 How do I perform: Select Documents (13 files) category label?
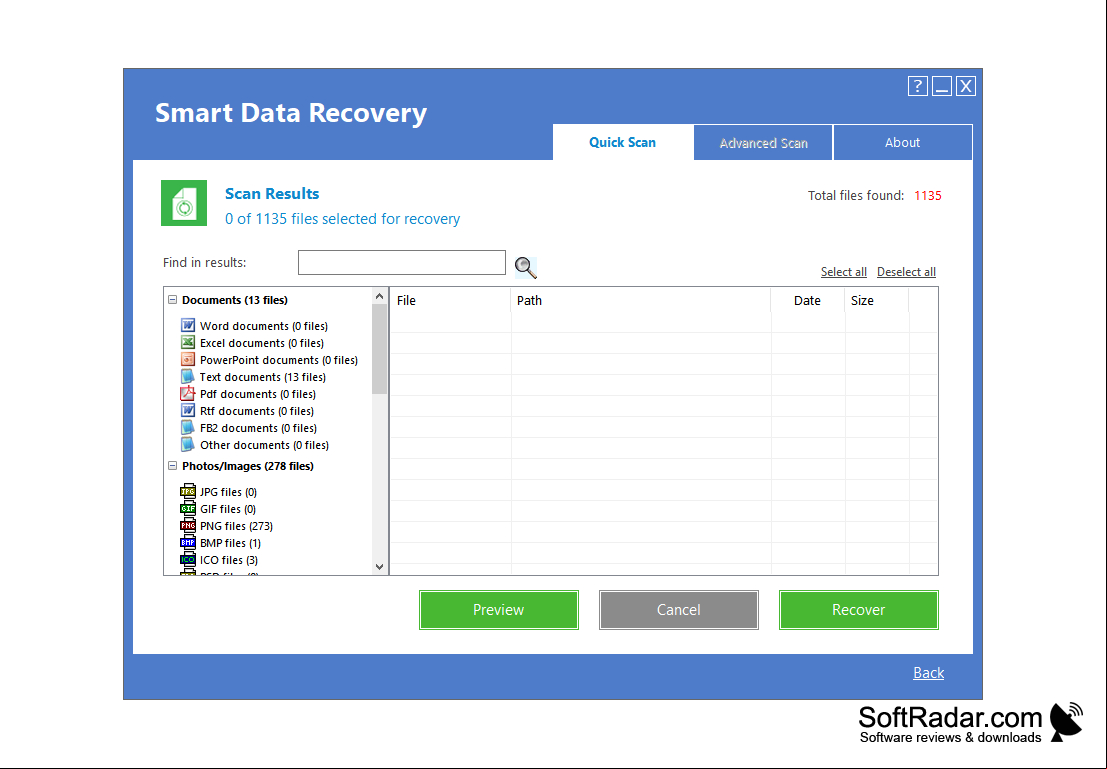(x=235, y=300)
